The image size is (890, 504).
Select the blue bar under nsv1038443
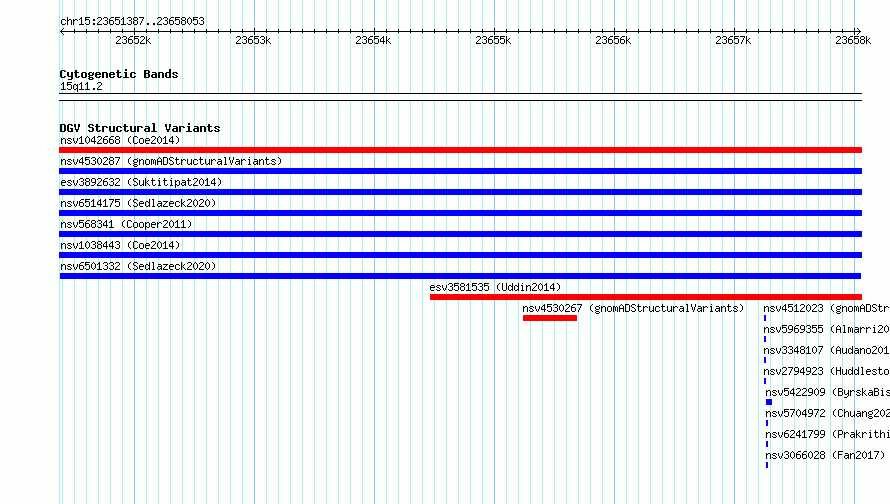coord(460,255)
